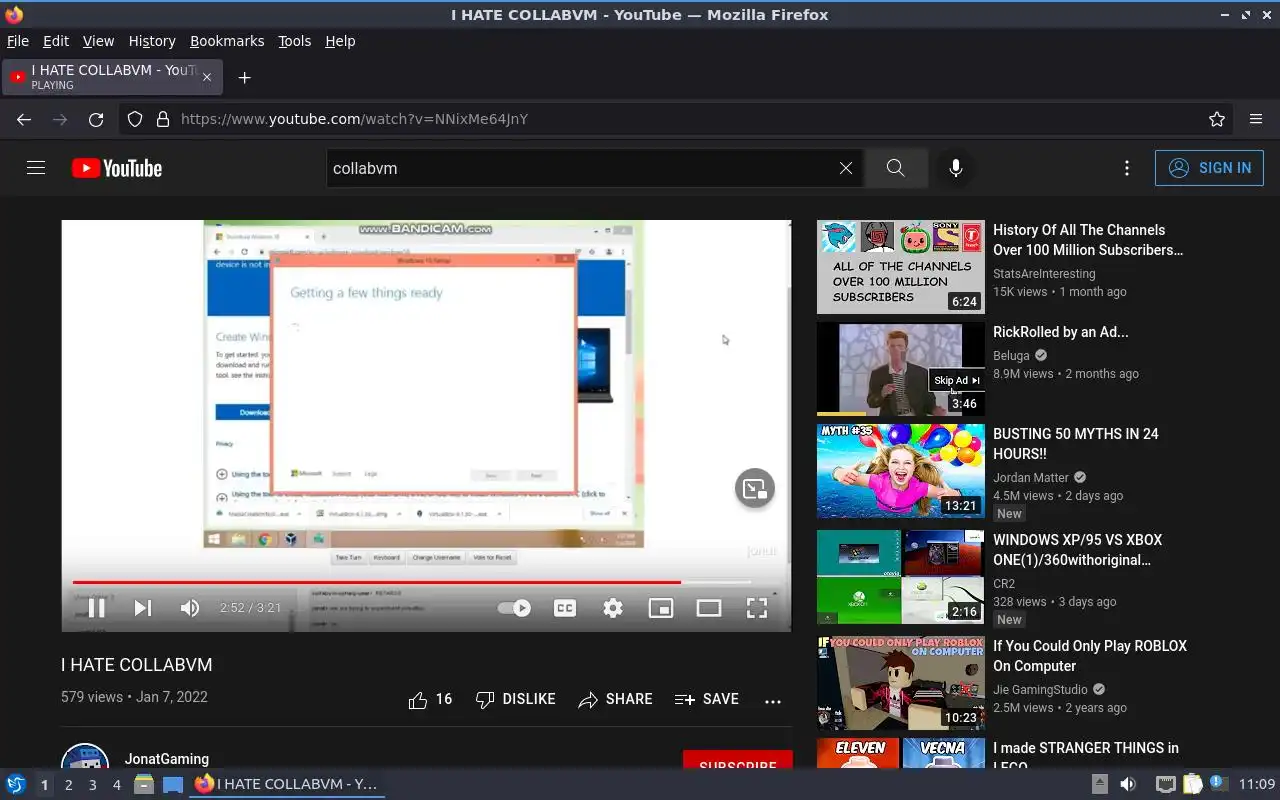The image size is (1280, 800).
Task: Open Jordan Matter channel name
Action: (1031, 478)
